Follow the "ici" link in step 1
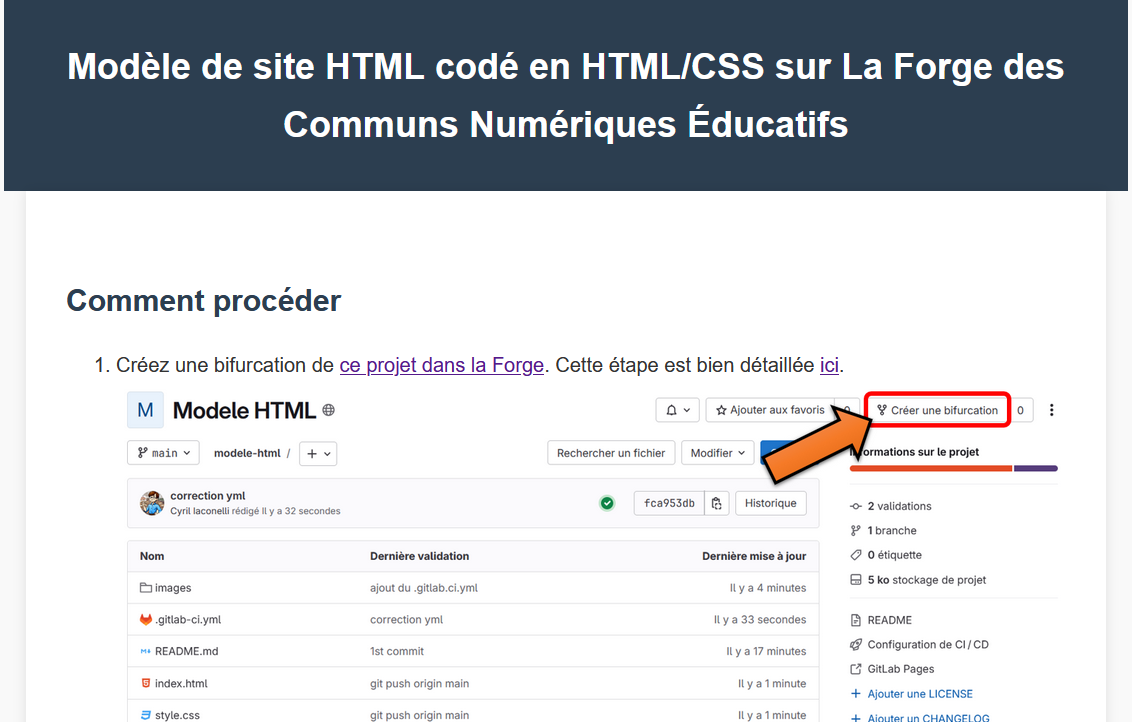 point(830,365)
